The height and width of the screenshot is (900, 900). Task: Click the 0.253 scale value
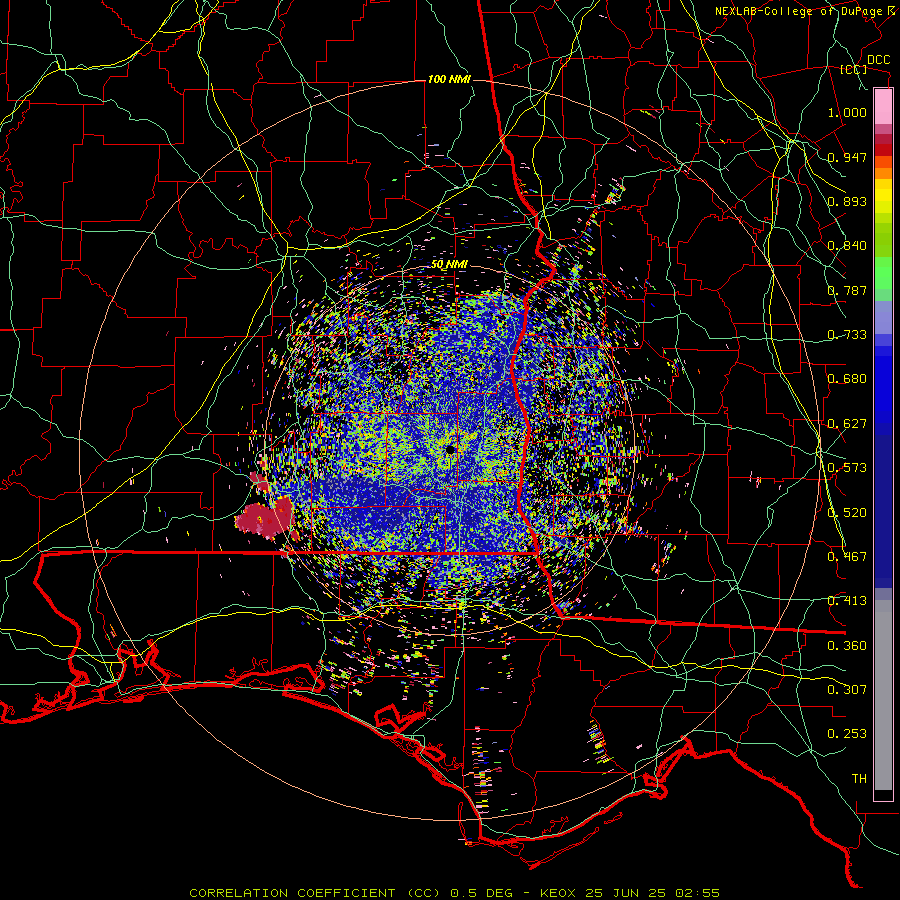[847, 734]
